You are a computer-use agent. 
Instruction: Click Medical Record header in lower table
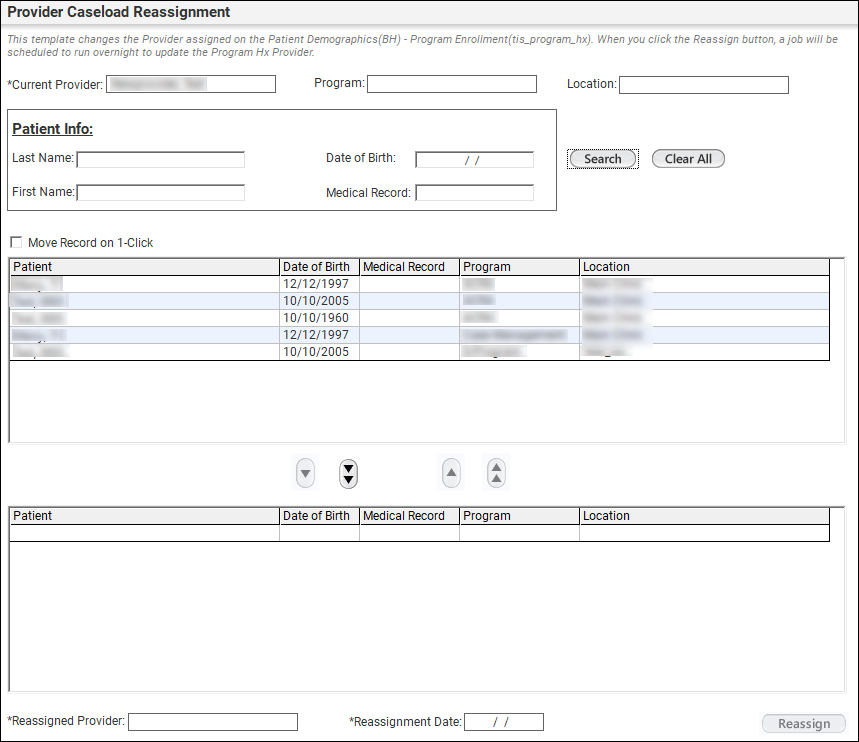(x=409, y=516)
